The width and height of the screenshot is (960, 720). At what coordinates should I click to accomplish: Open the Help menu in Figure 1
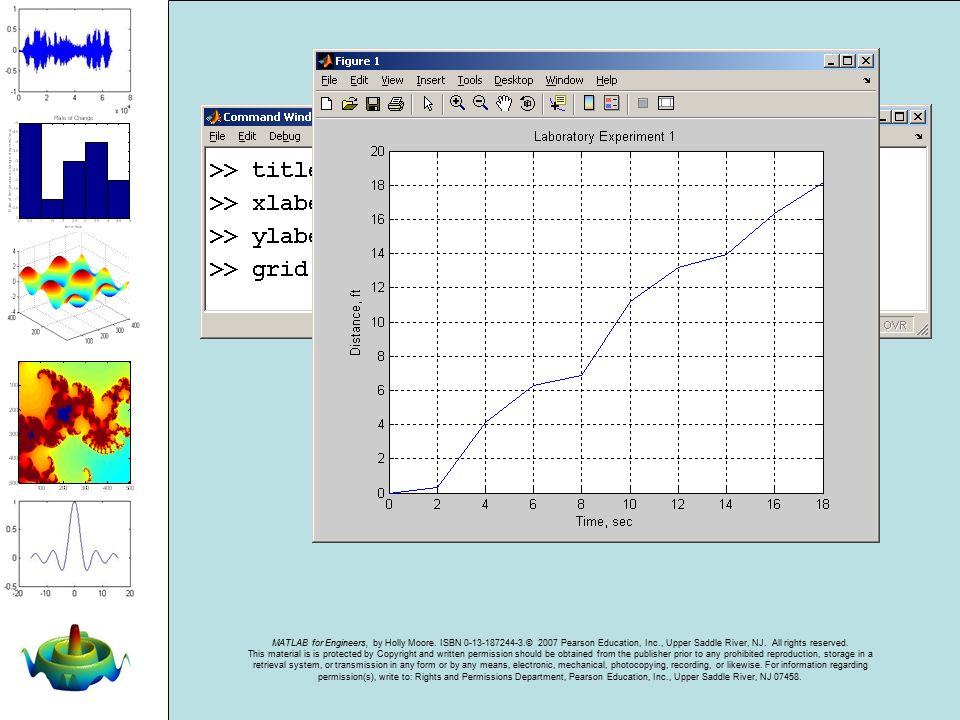click(607, 80)
